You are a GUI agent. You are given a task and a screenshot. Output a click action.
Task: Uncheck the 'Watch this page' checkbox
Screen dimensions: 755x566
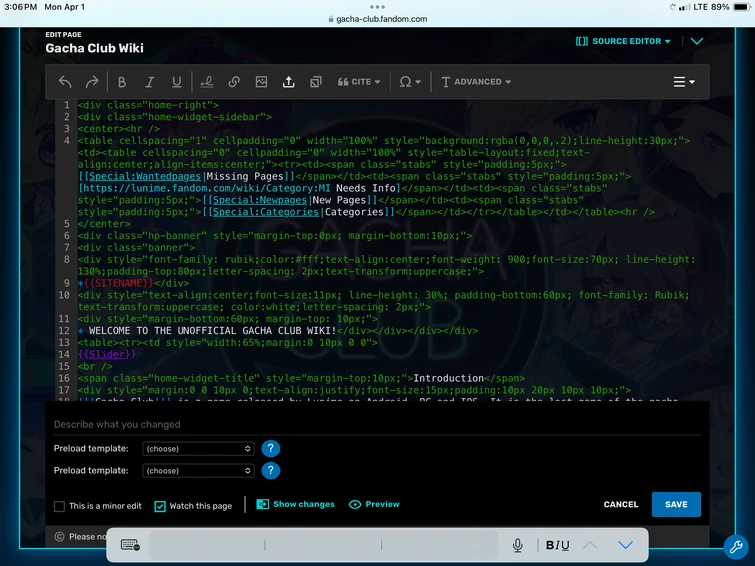click(x=160, y=506)
